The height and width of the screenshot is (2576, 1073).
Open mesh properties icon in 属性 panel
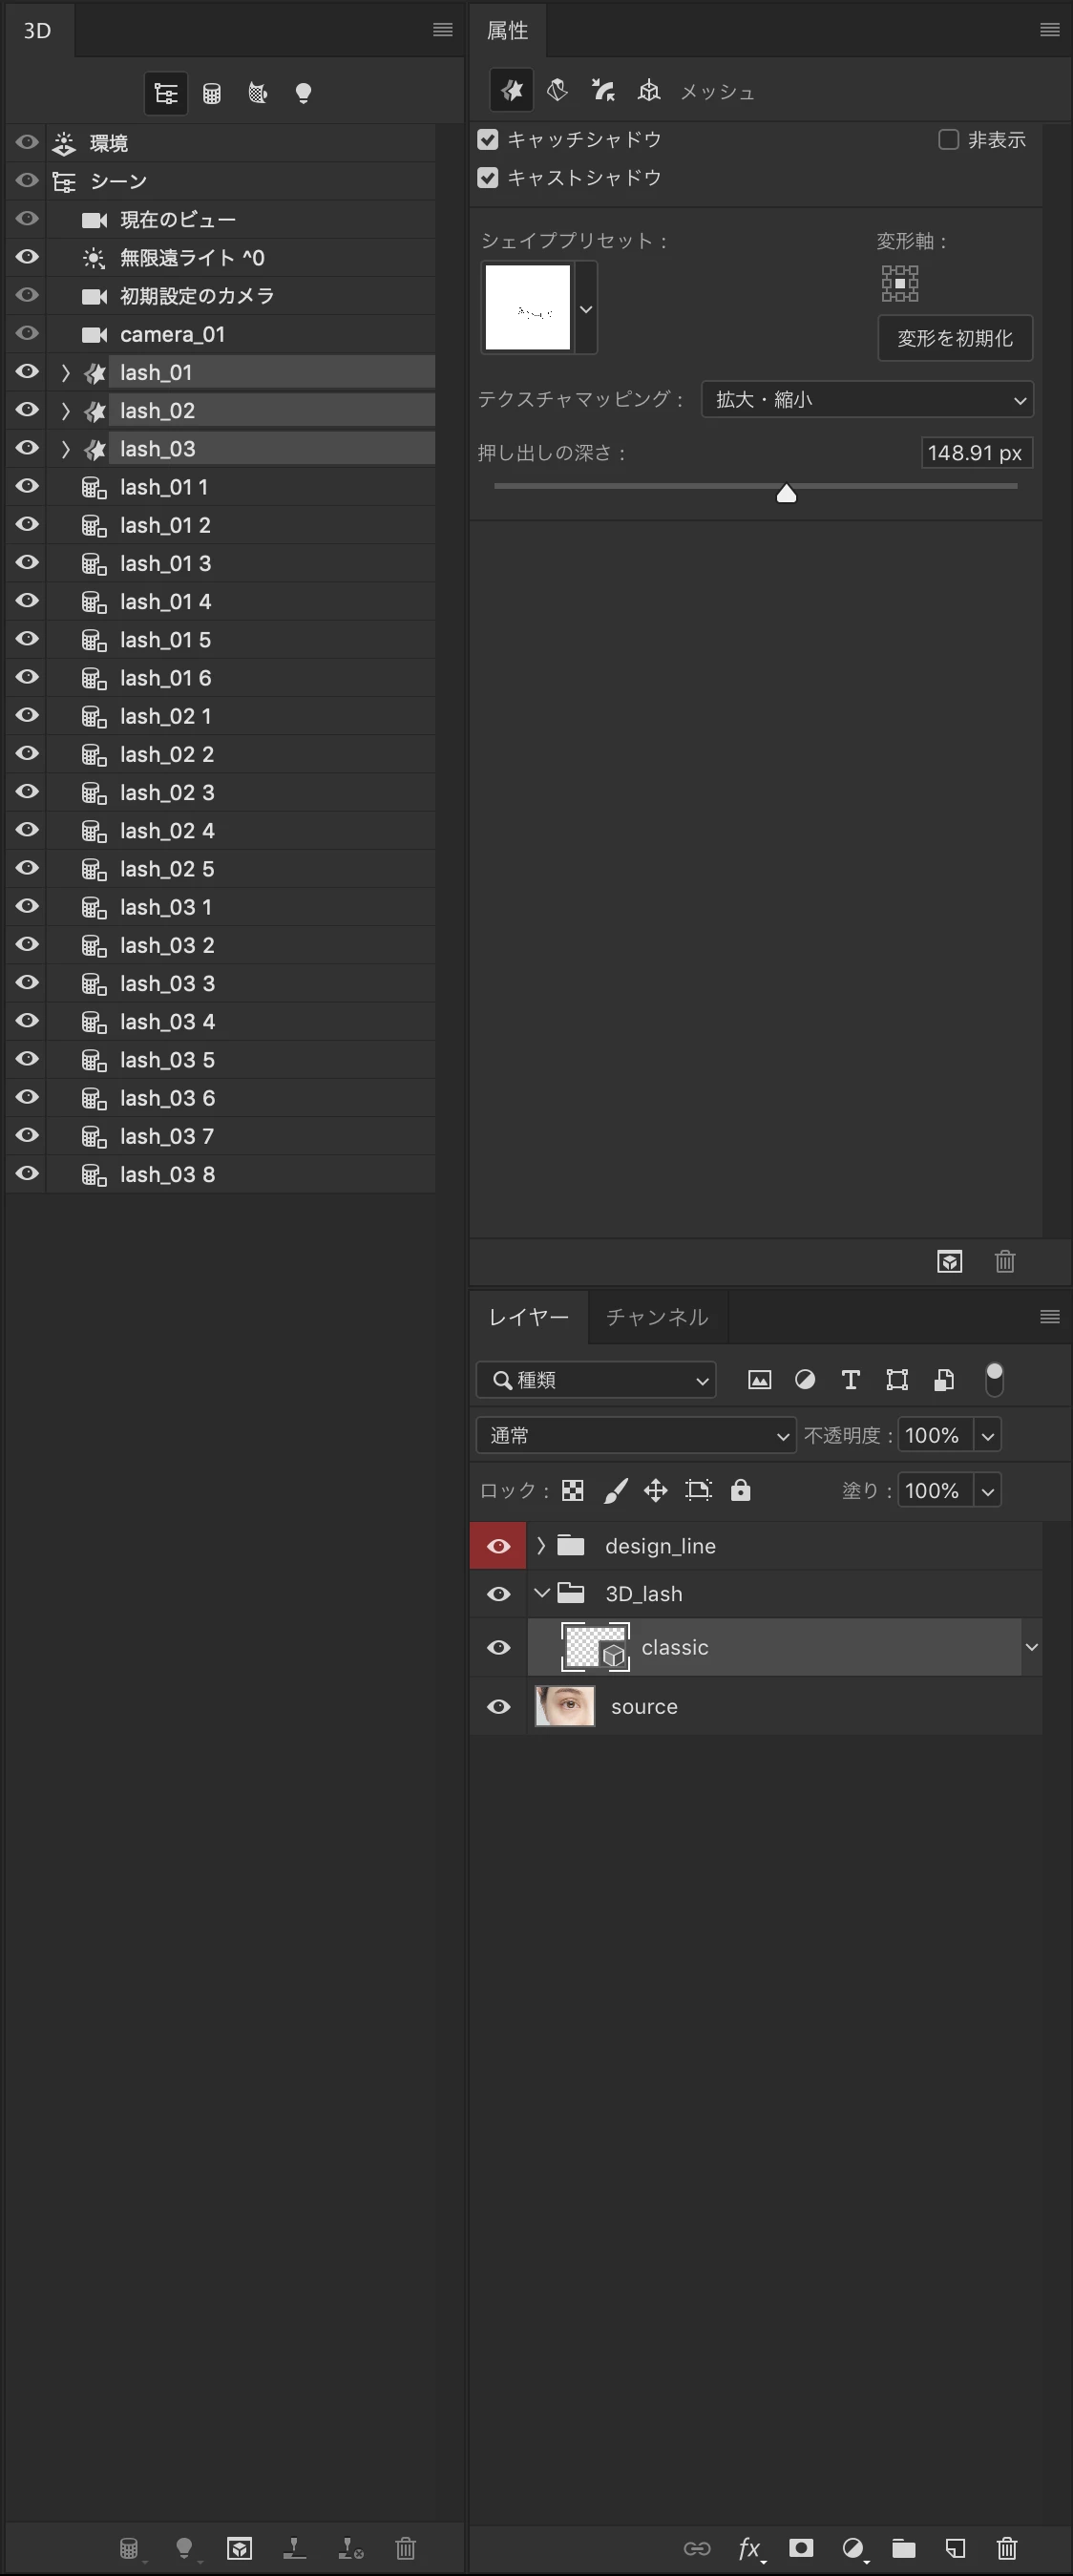(x=511, y=91)
